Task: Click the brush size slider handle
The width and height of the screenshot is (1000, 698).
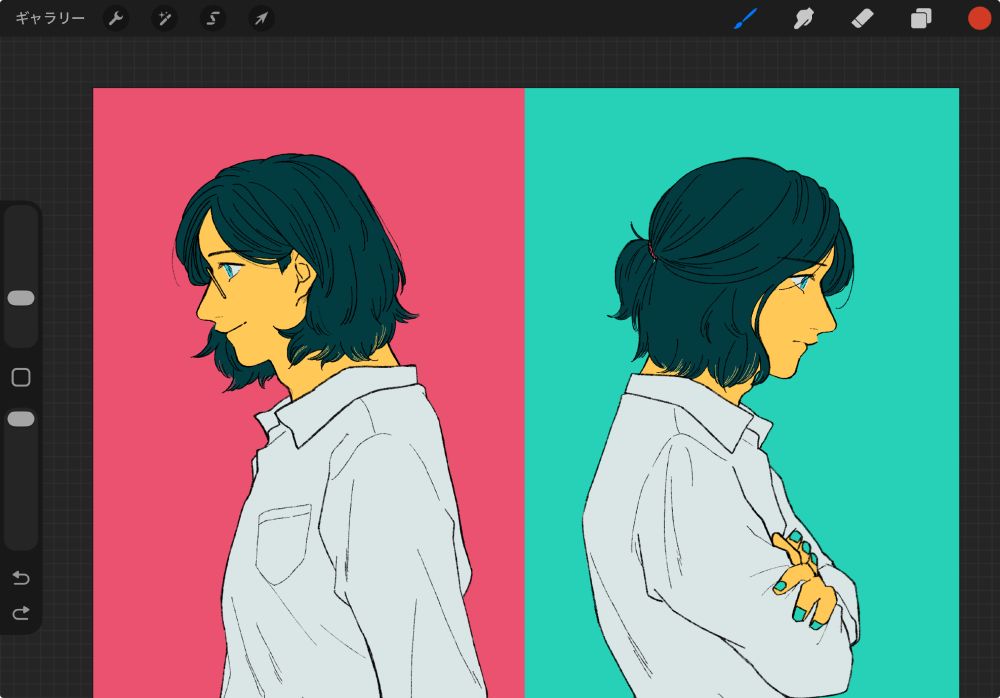Action: [x=21, y=298]
